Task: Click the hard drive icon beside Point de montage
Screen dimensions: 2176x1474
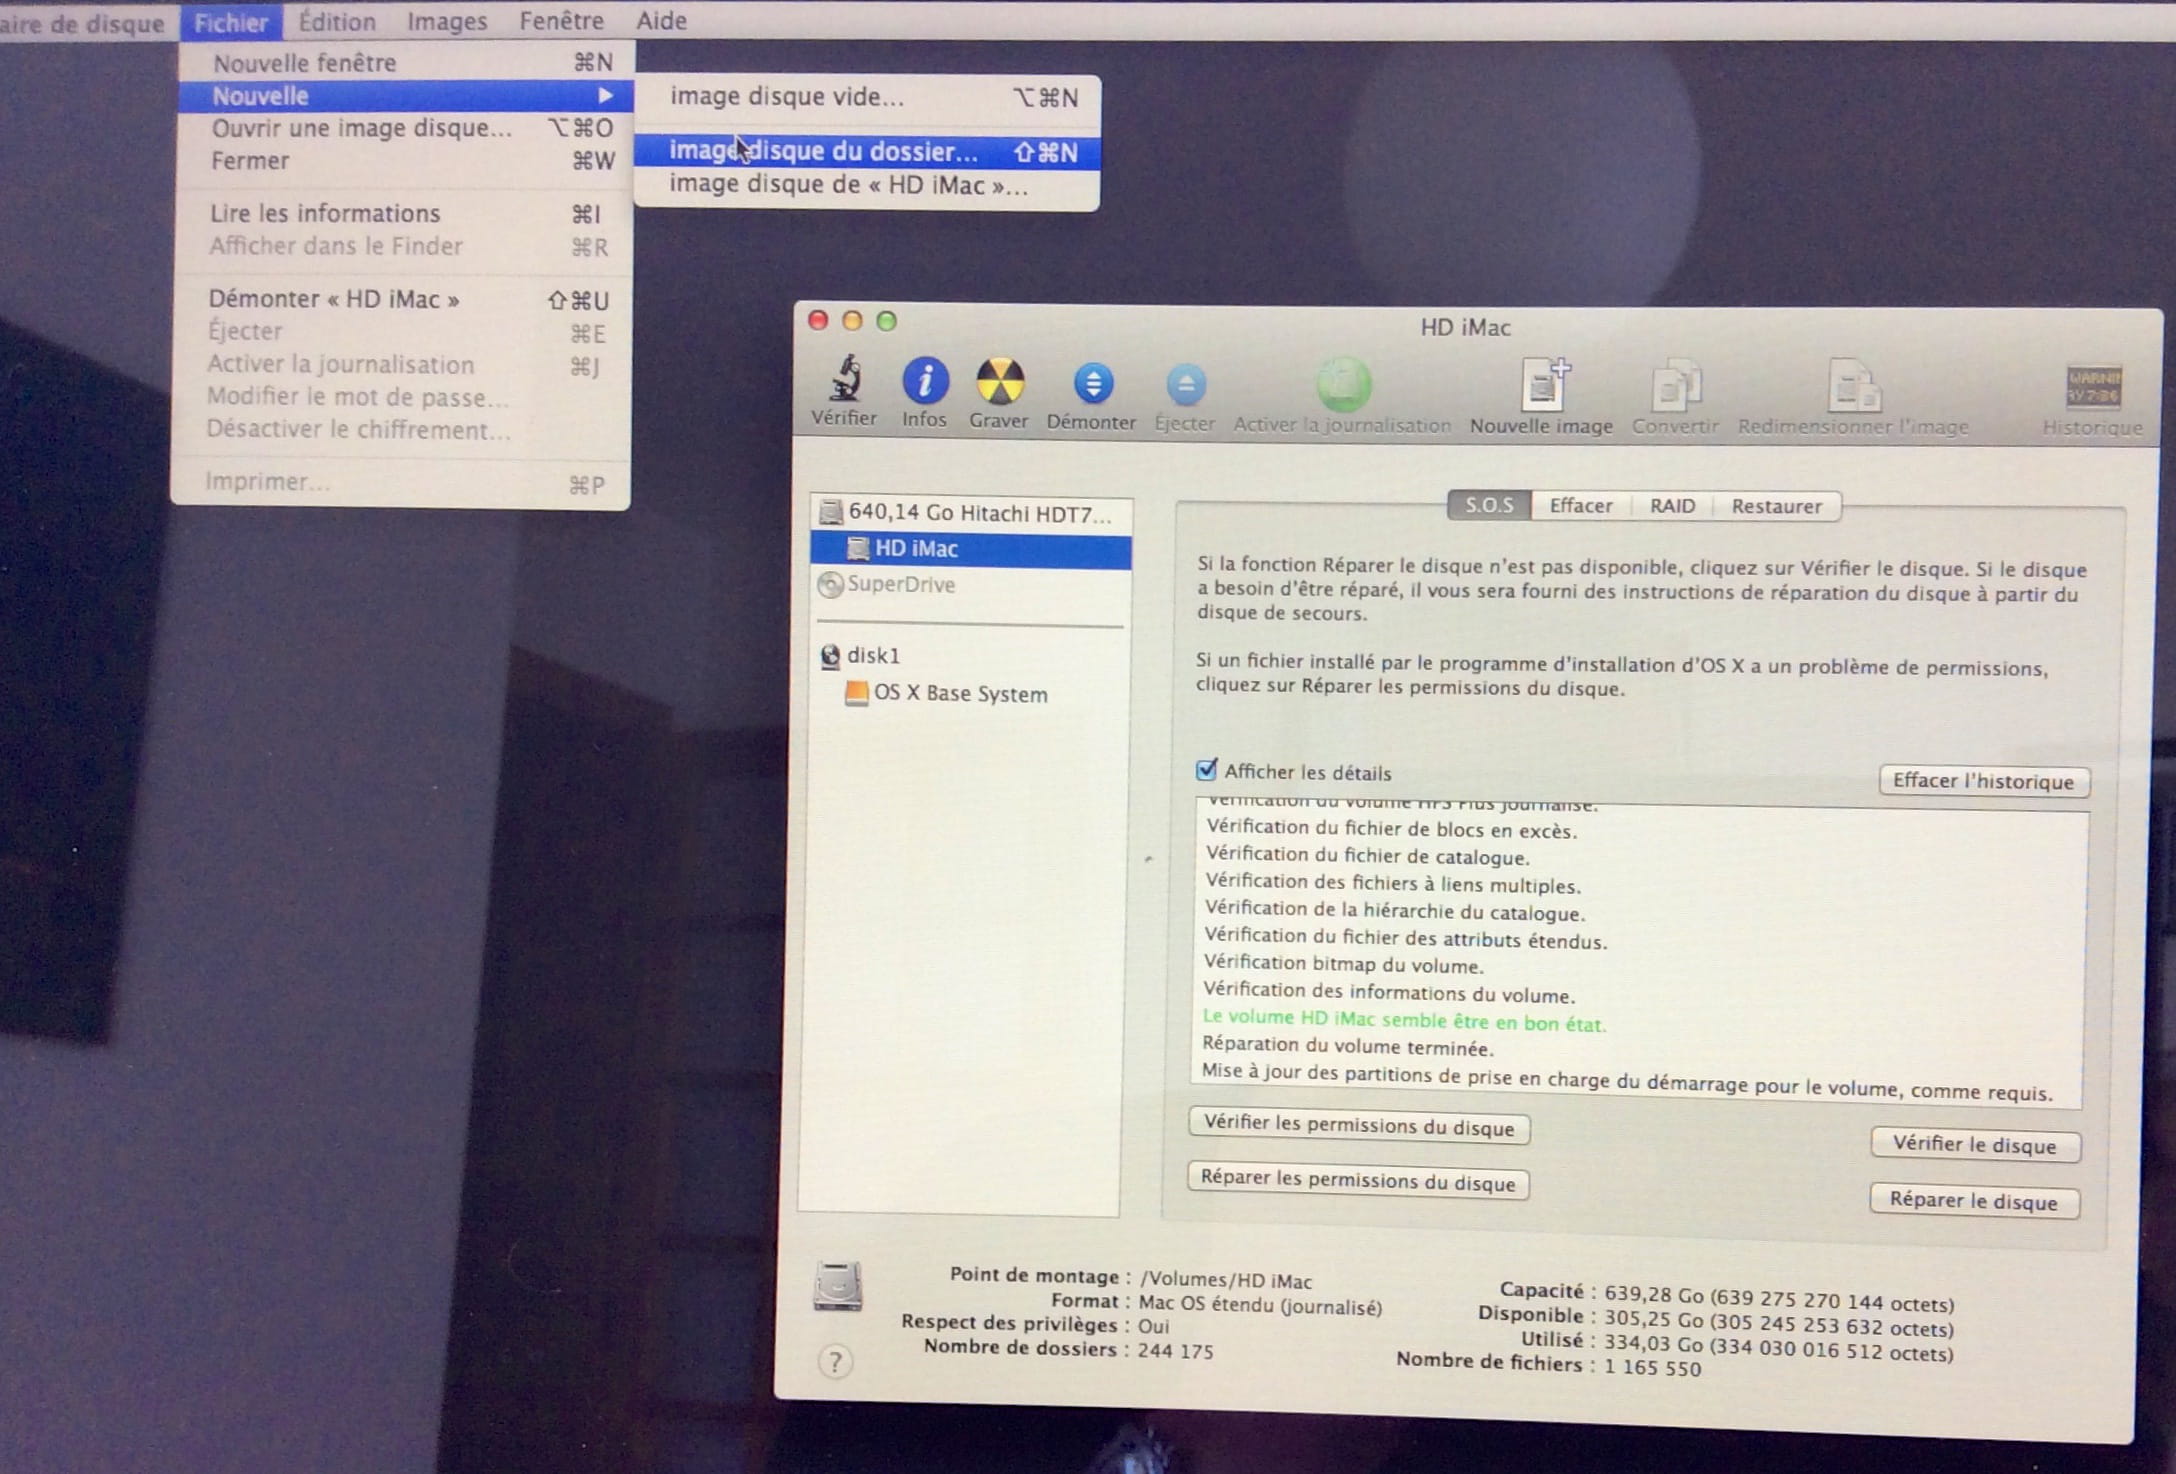Action: point(838,1286)
